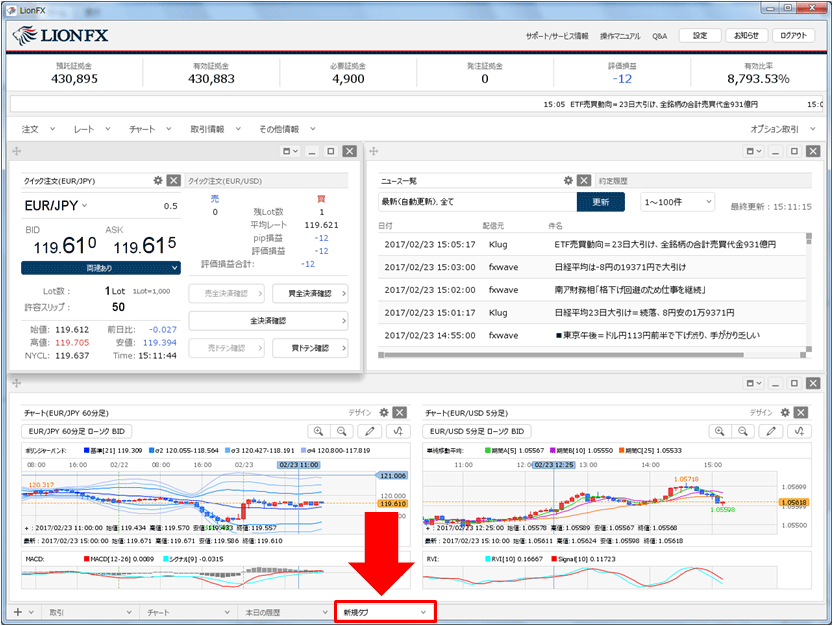
Task: Maximize the news panel
Action: (x=794, y=151)
